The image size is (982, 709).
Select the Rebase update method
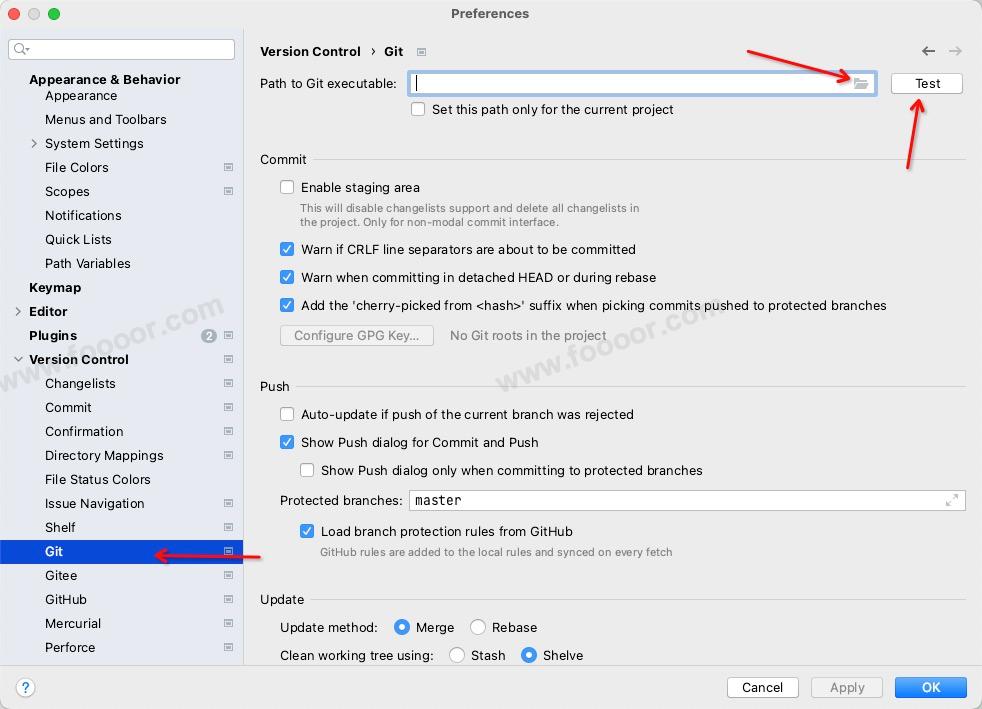coord(478,627)
